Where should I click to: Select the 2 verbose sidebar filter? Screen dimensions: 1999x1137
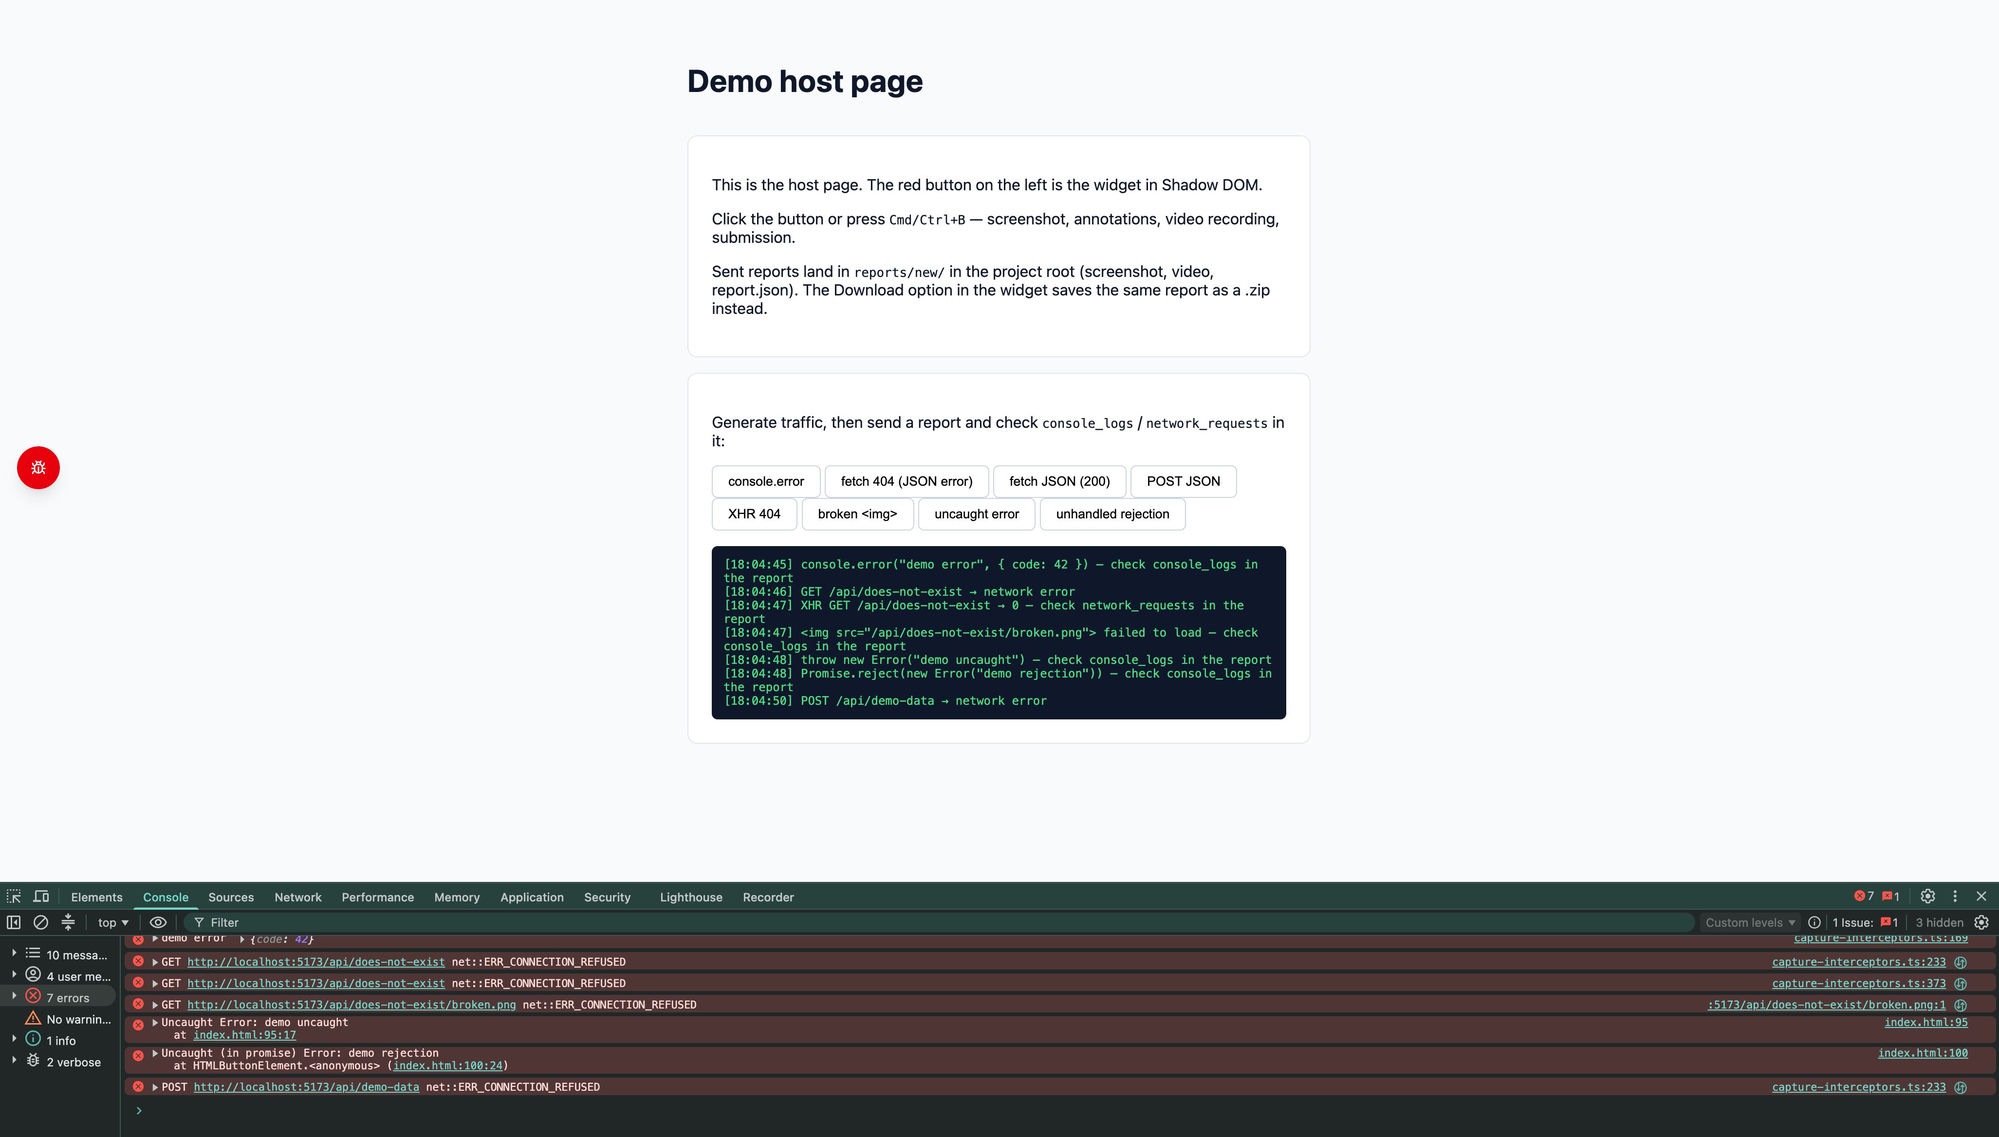tap(60, 1062)
